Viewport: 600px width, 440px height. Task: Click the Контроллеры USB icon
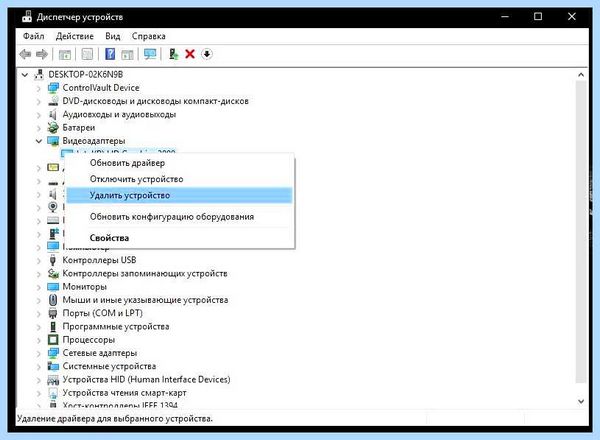click(x=53, y=260)
